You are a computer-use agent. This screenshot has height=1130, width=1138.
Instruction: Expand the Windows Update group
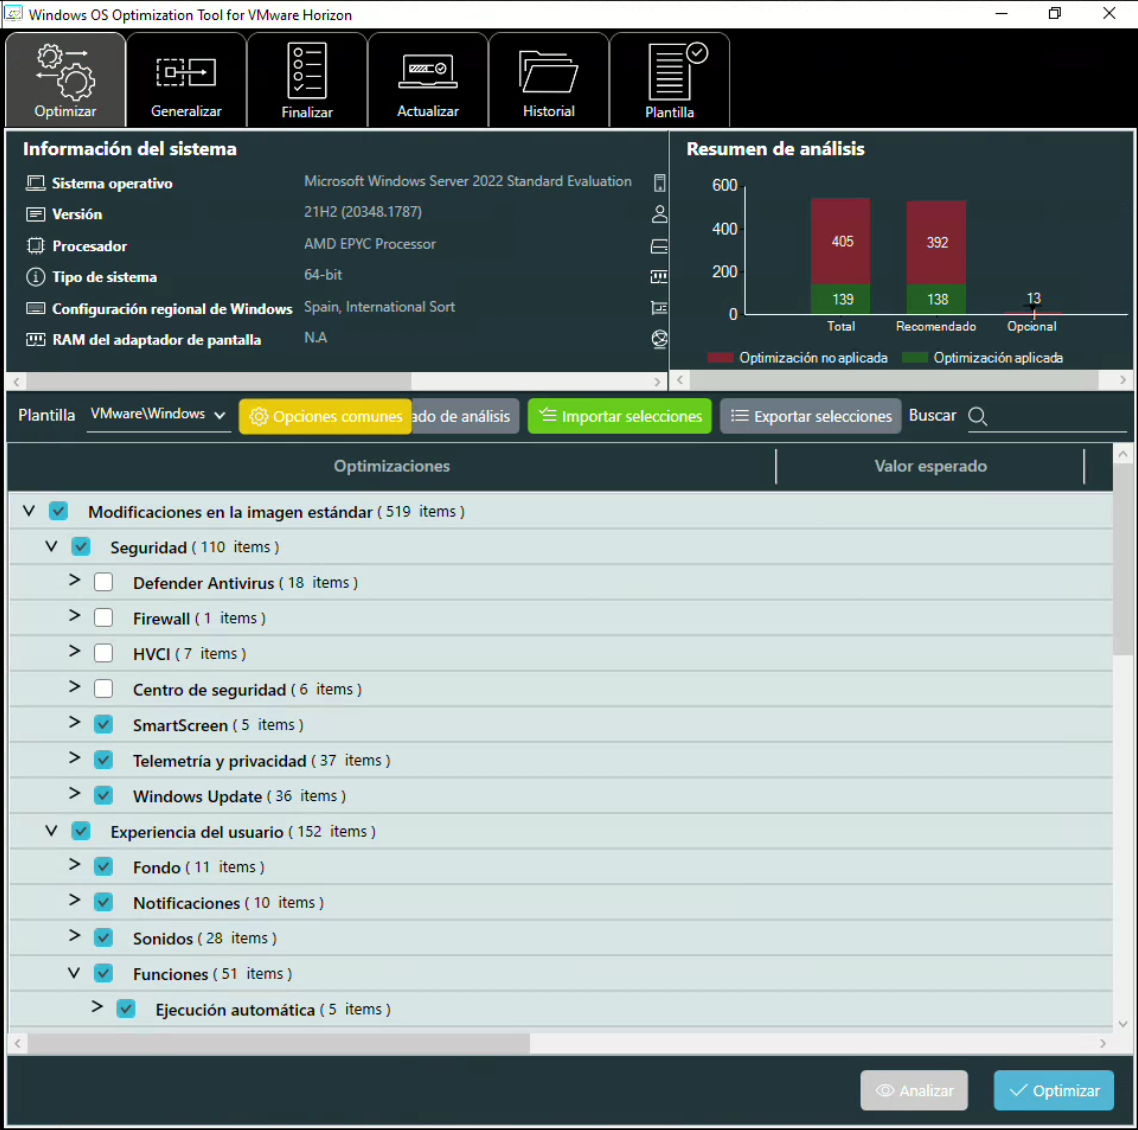pyautogui.click(x=74, y=794)
